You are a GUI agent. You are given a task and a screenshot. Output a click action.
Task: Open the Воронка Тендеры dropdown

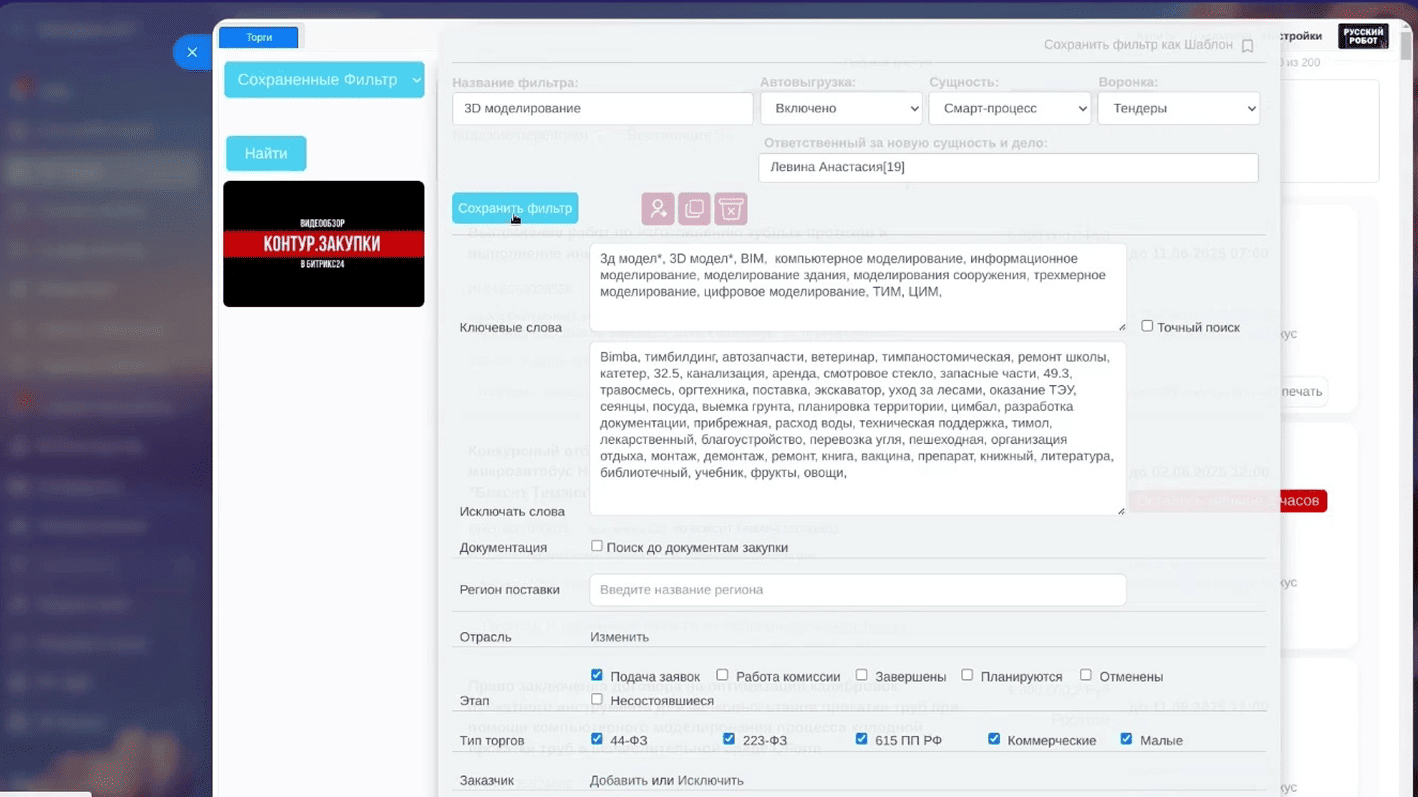point(1178,108)
